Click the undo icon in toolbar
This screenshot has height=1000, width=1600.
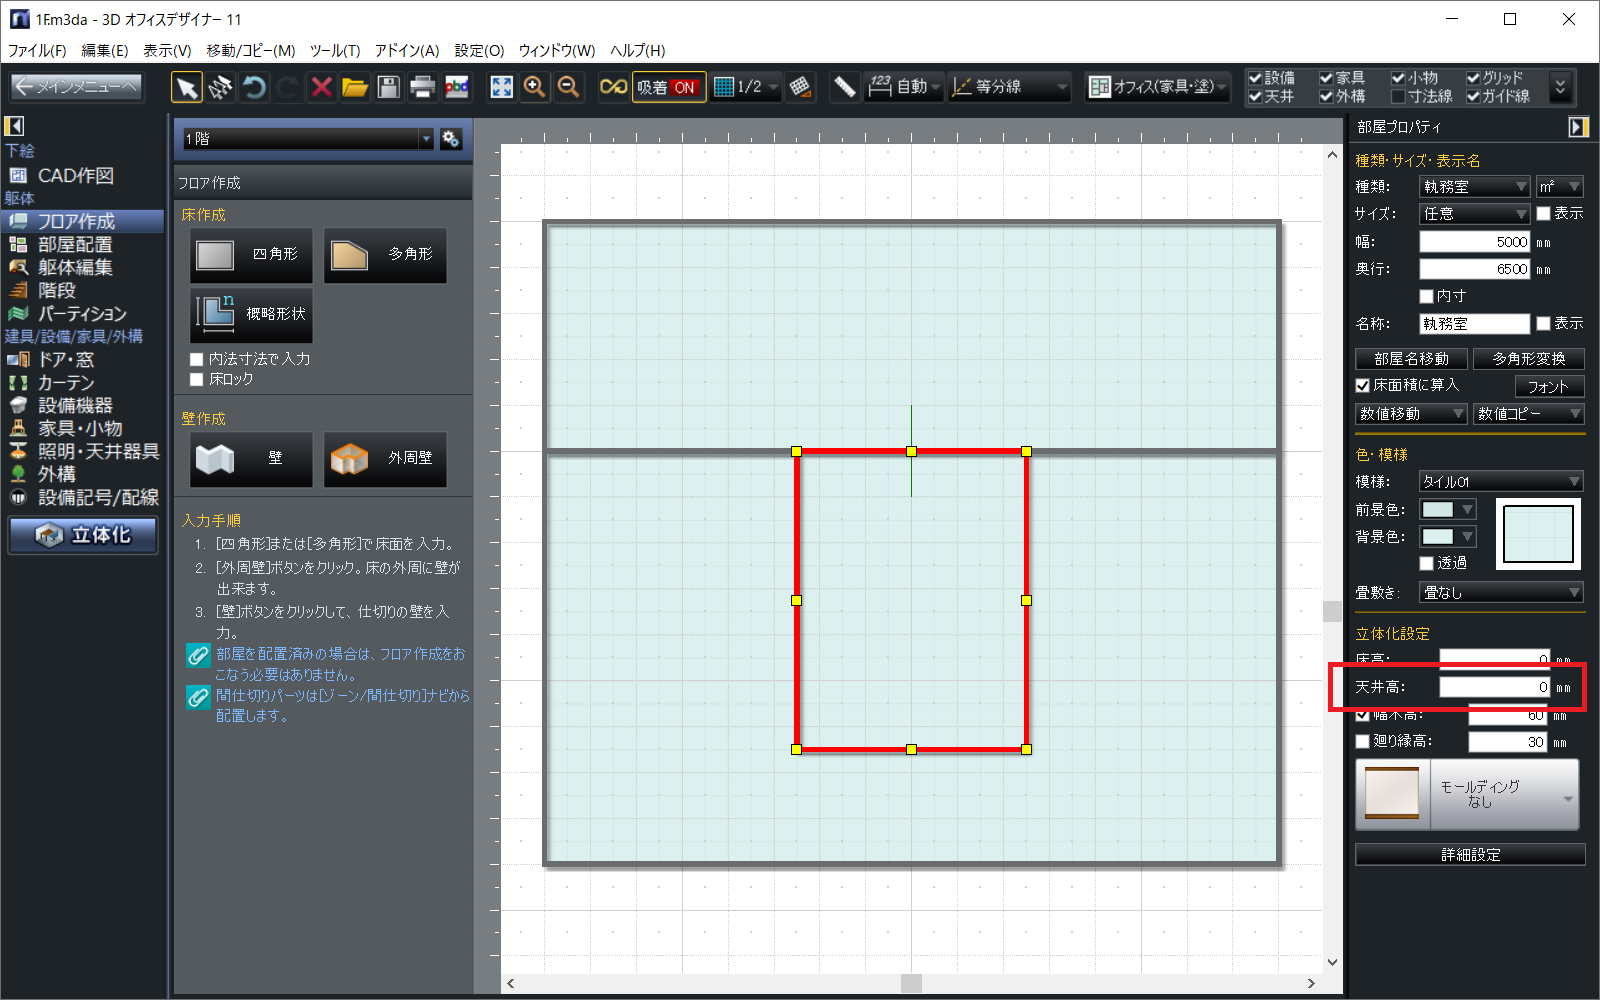click(254, 88)
